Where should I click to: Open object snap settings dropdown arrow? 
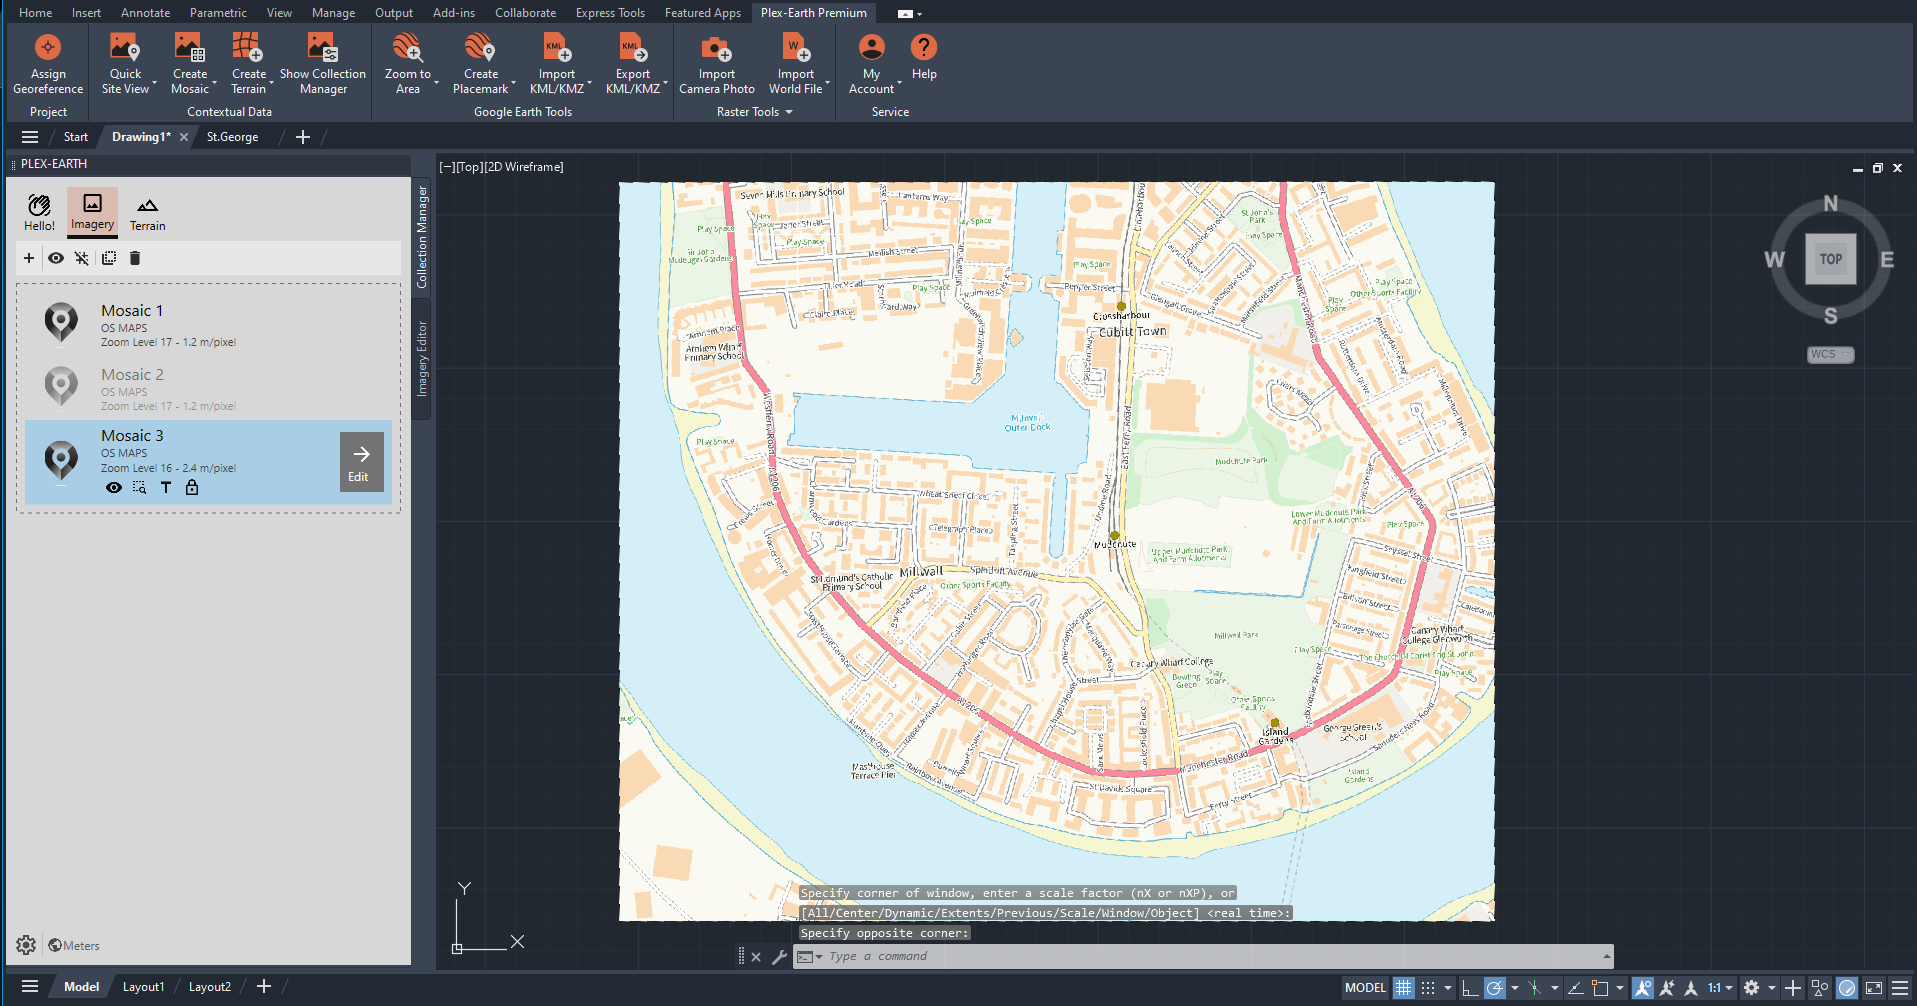tap(1620, 988)
